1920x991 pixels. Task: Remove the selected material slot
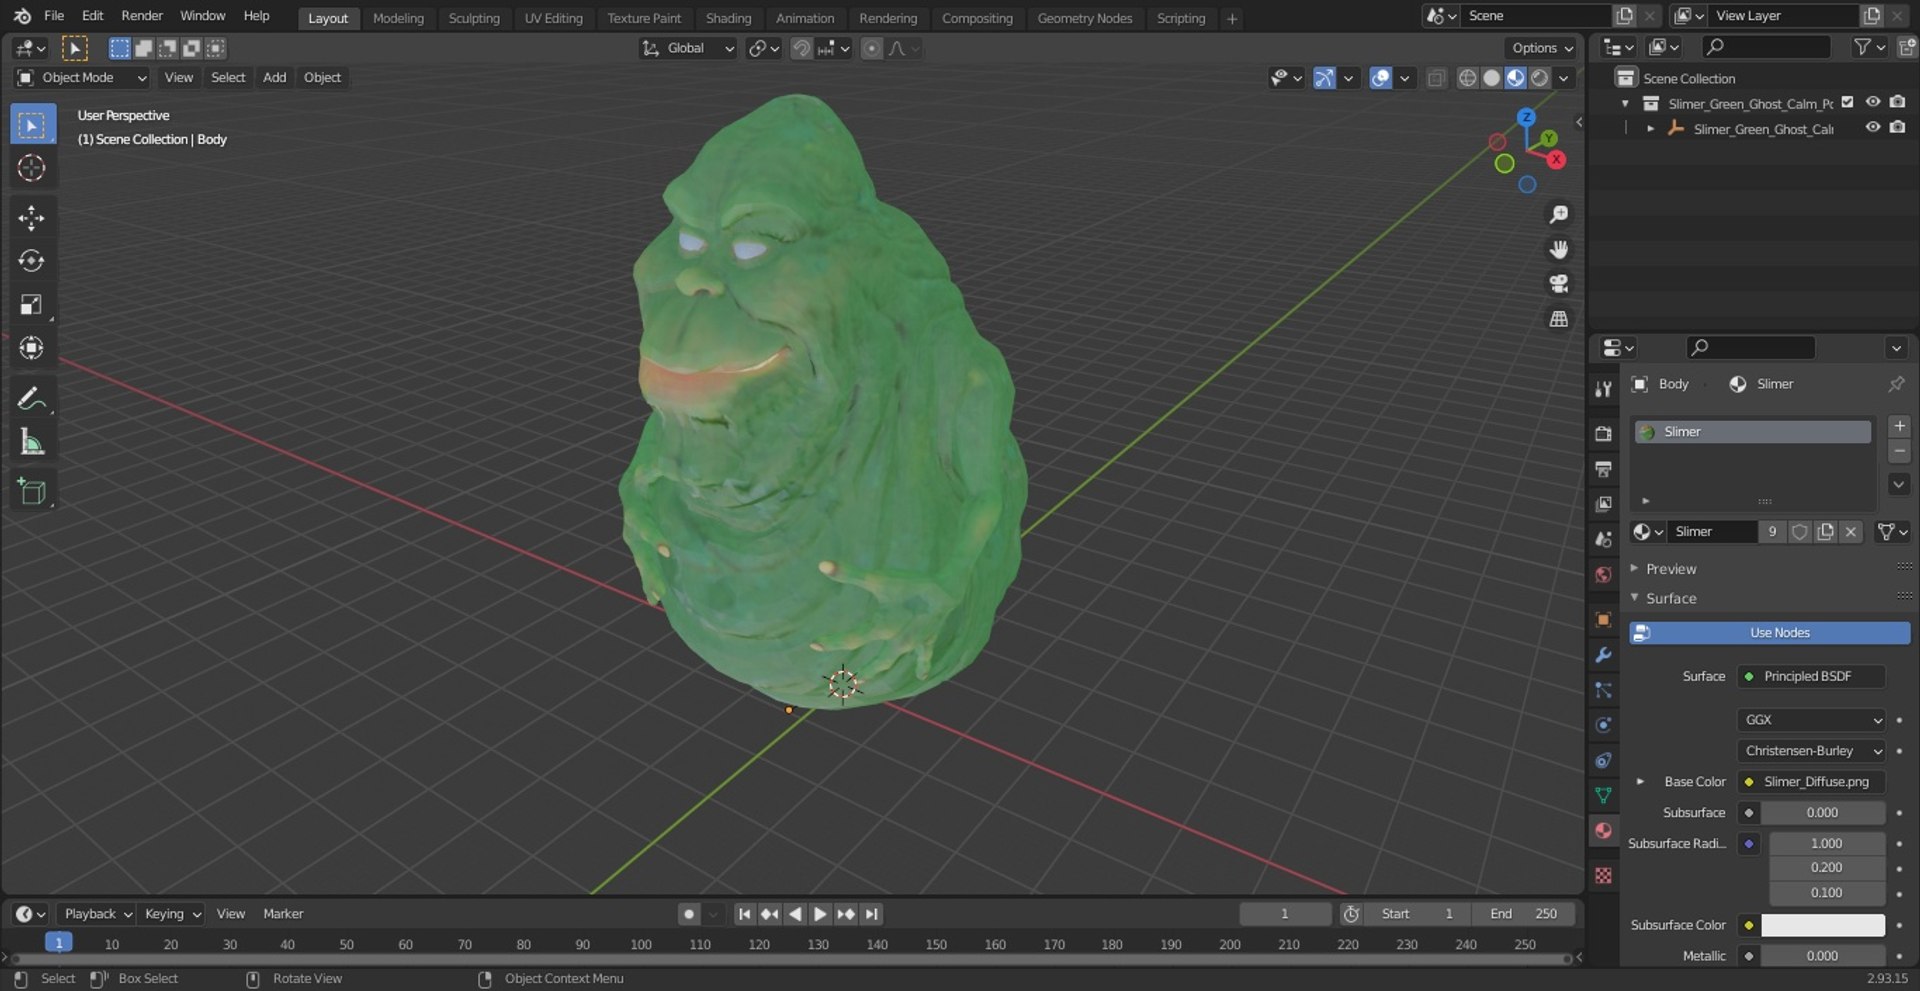coord(1899,452)
